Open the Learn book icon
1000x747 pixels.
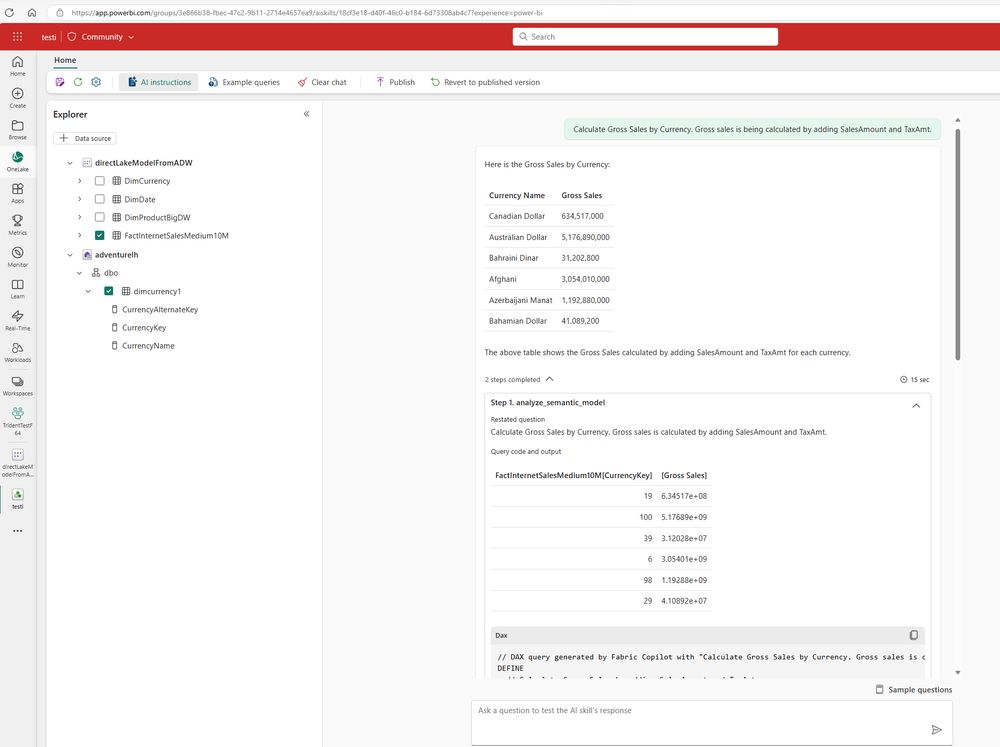coord(18,288)
